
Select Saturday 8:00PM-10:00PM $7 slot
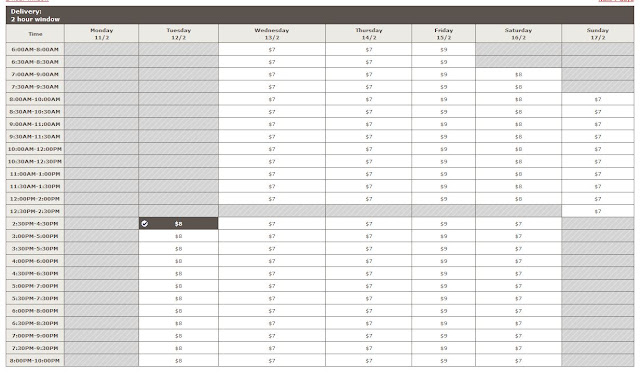pyautogui.click(x=518, y=361)
